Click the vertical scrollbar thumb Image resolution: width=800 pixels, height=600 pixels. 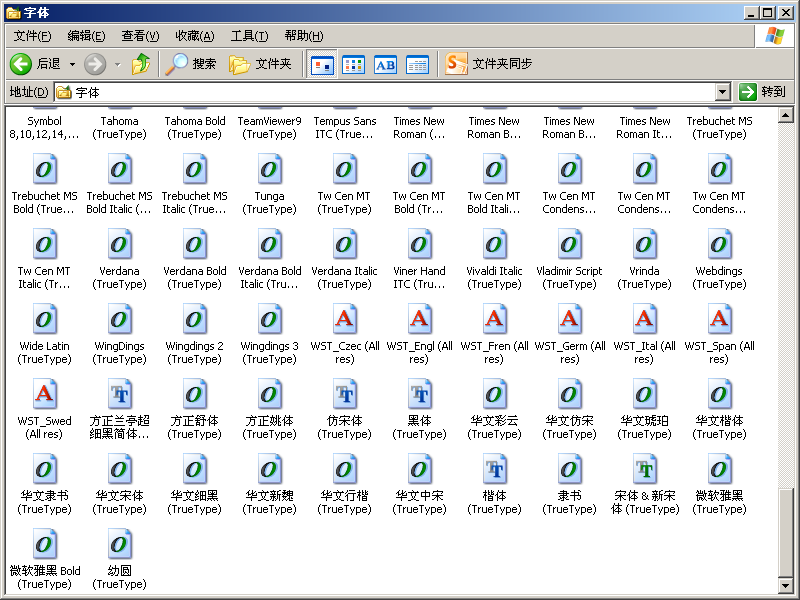pyautogui.click(x=786, y=532)
